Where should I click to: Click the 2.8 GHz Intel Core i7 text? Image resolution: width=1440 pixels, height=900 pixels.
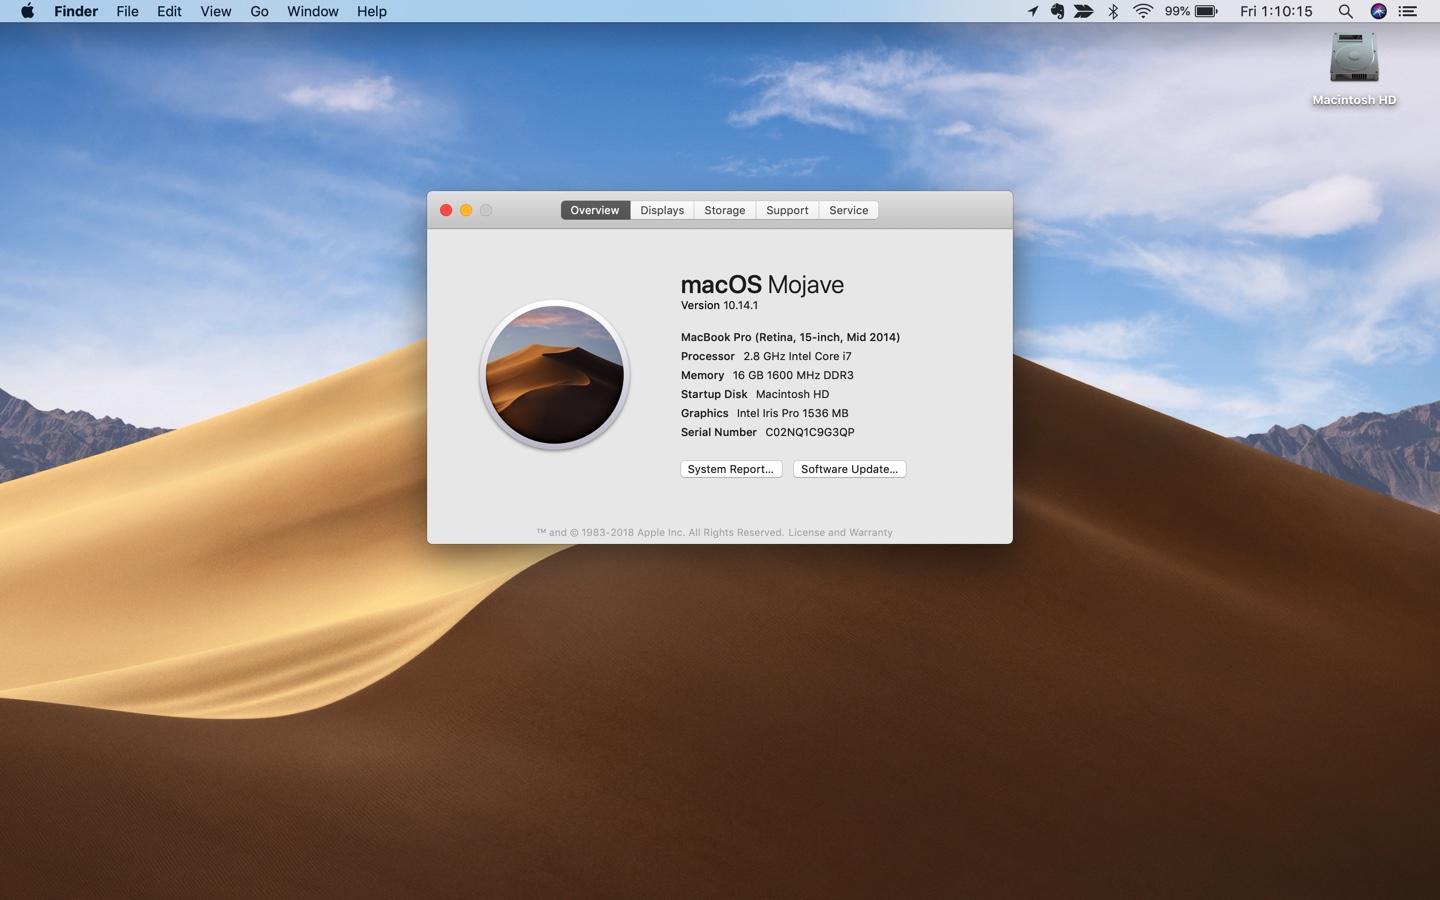(797, 356)
